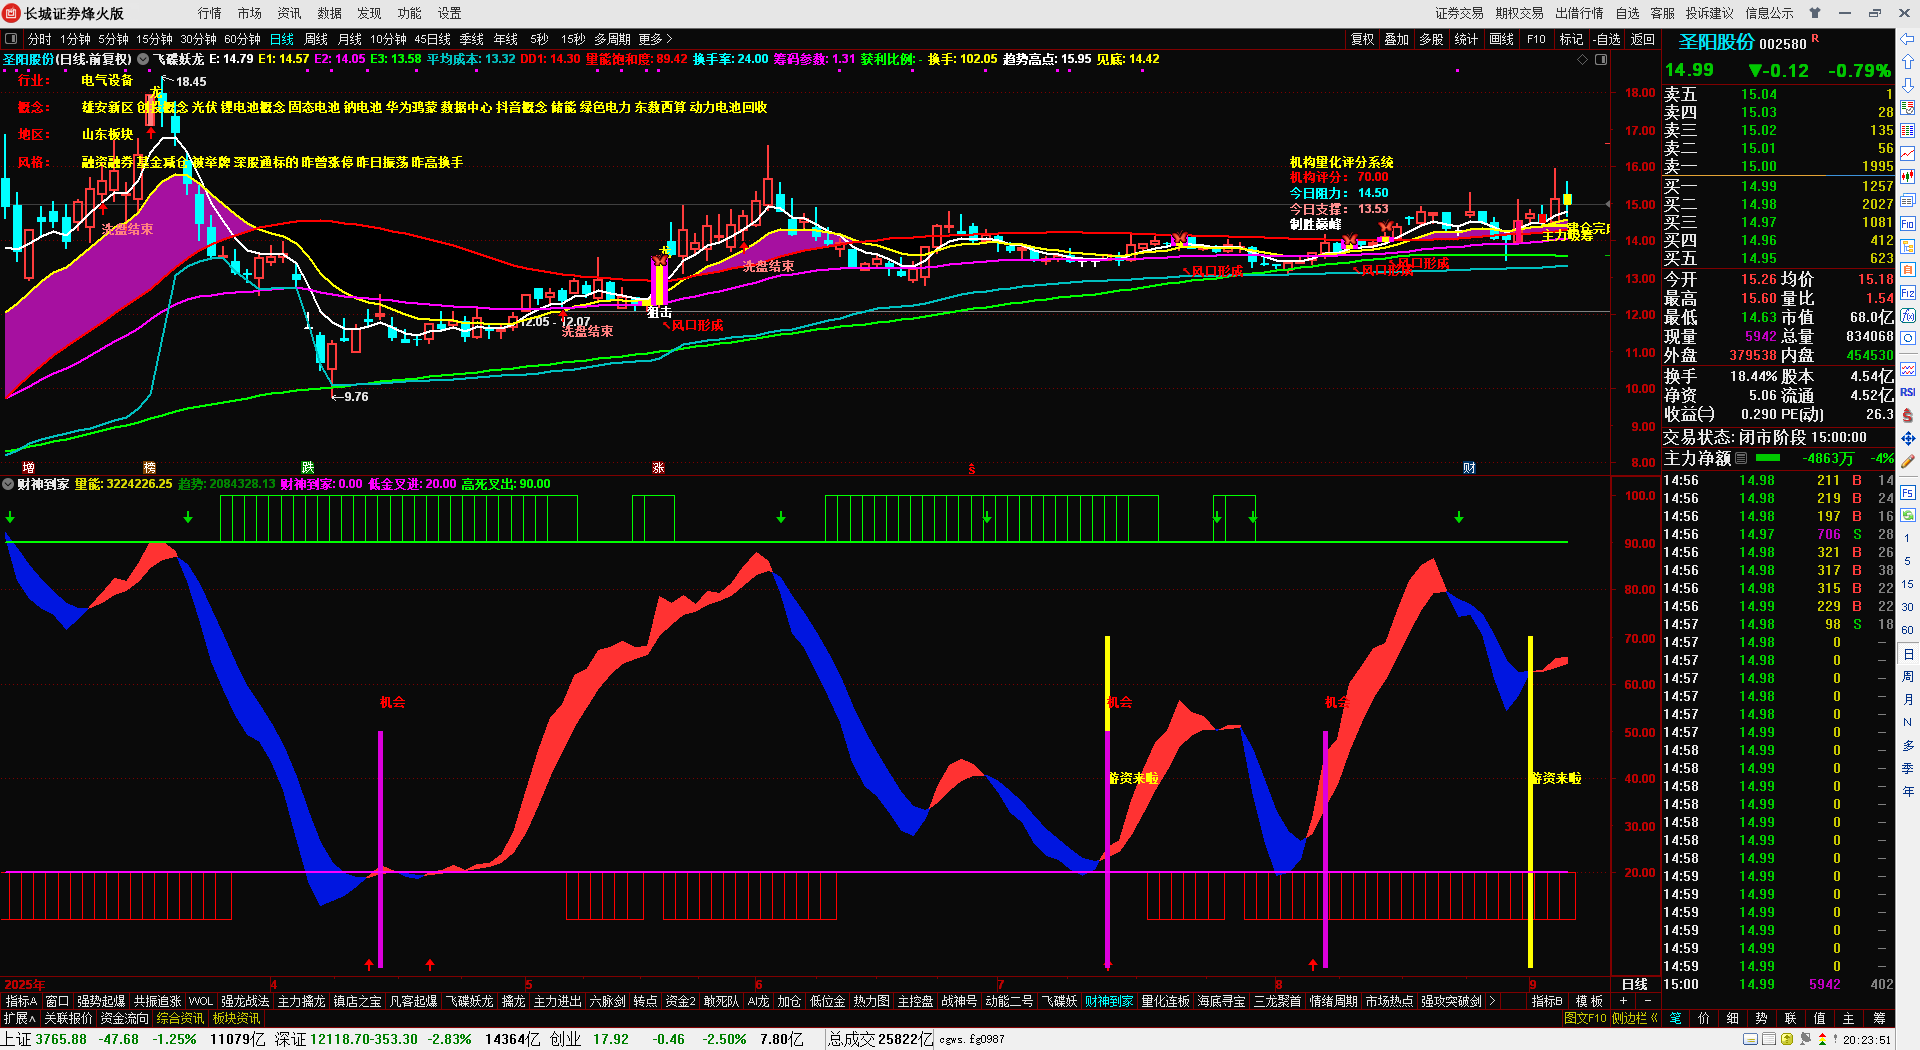Viewport: 1920px width, 1050px height.
Task: Click the keyboard icon in status bar
Action: pyautogui.click(x=1750, y=1040)
